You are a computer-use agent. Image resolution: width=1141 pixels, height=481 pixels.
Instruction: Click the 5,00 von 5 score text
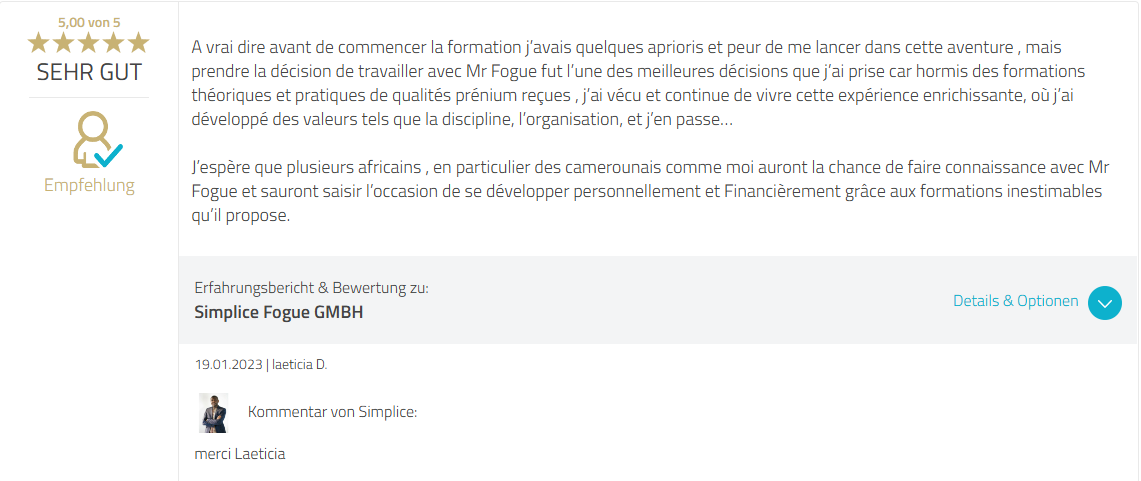tap(89, 21)
